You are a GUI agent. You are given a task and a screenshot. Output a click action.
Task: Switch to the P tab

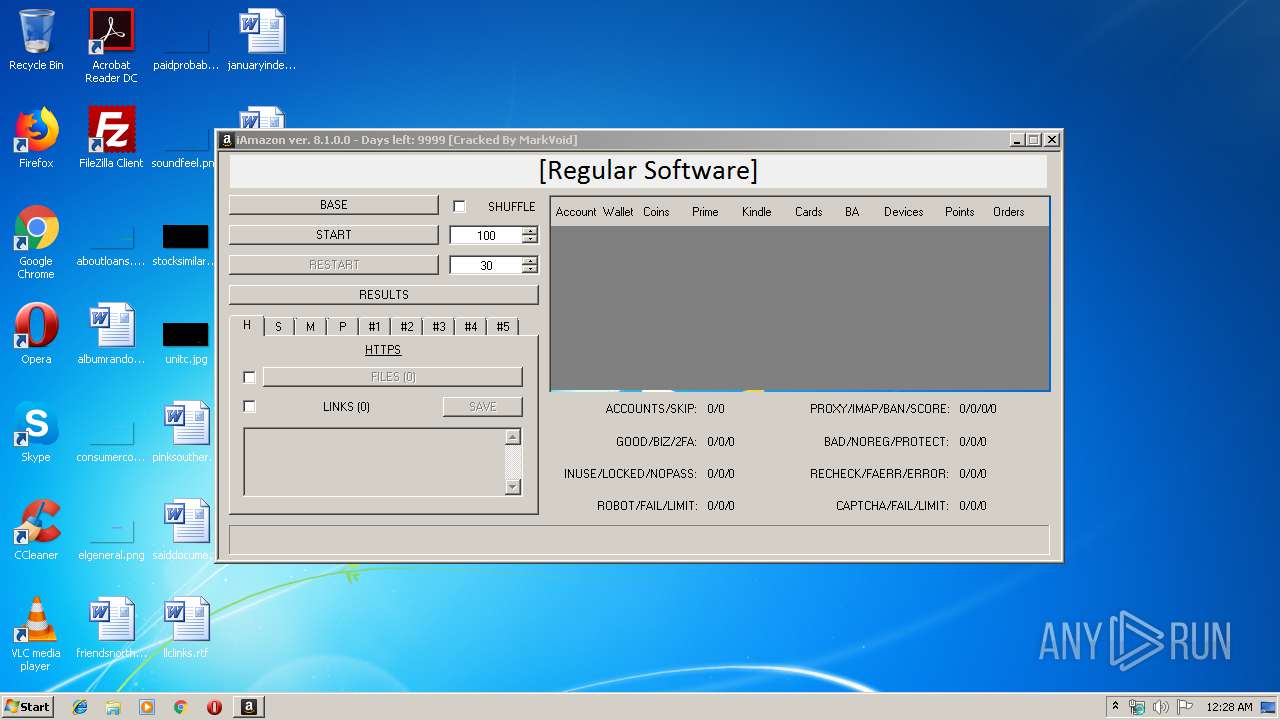pos(342,327)
